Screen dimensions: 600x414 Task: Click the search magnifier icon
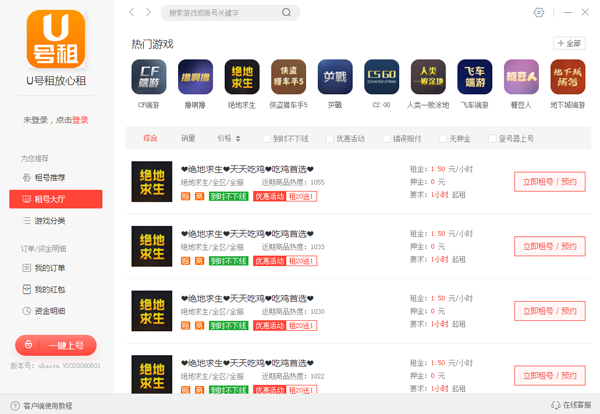(286, 13)
